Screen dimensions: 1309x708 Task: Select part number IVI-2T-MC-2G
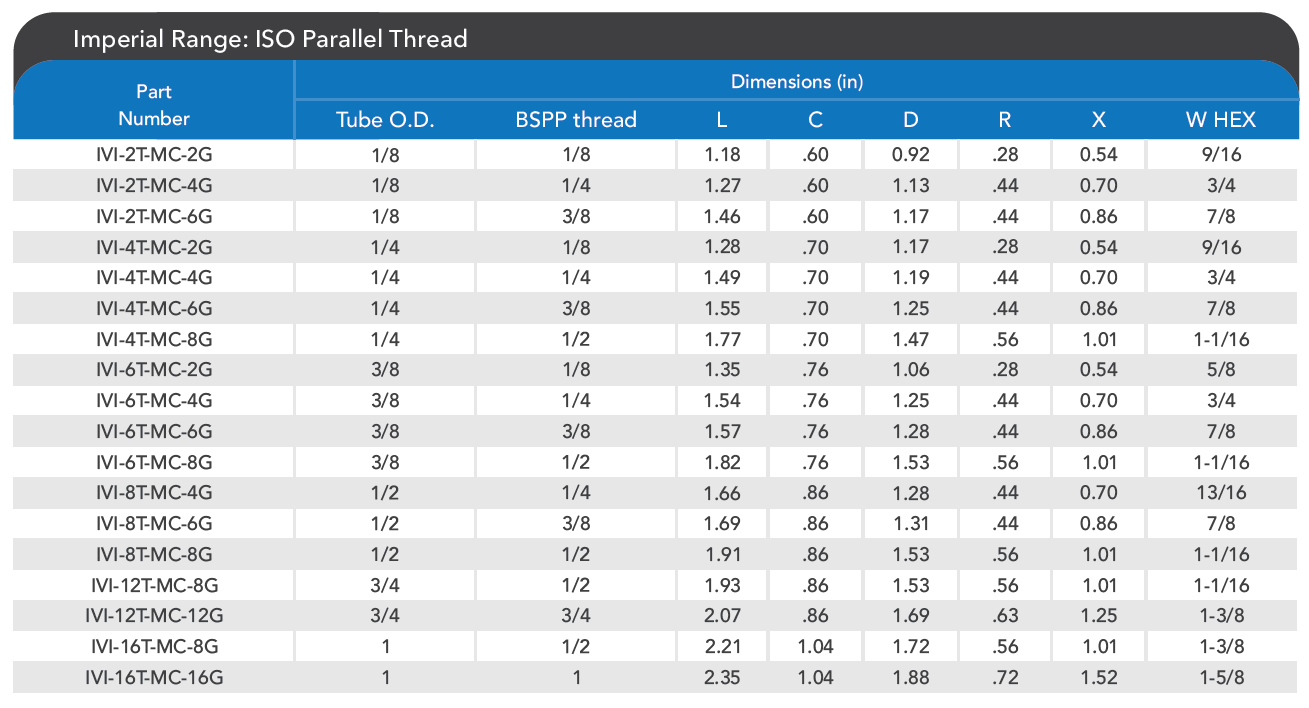pyautogui.click(x=154, y=154)
